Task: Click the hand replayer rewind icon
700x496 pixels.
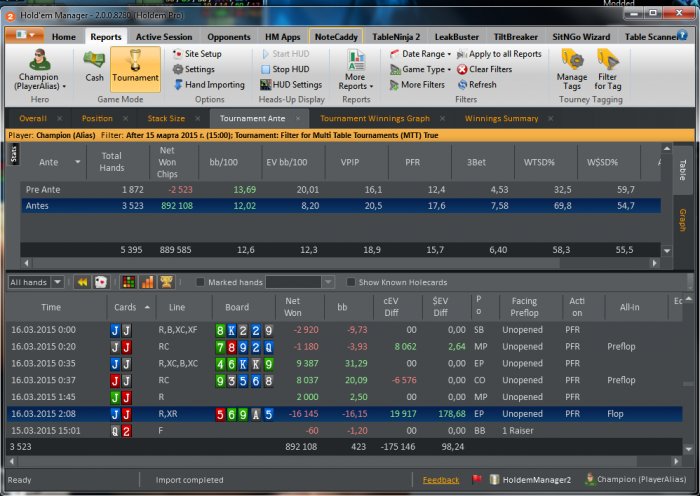Action: [82, 282]
